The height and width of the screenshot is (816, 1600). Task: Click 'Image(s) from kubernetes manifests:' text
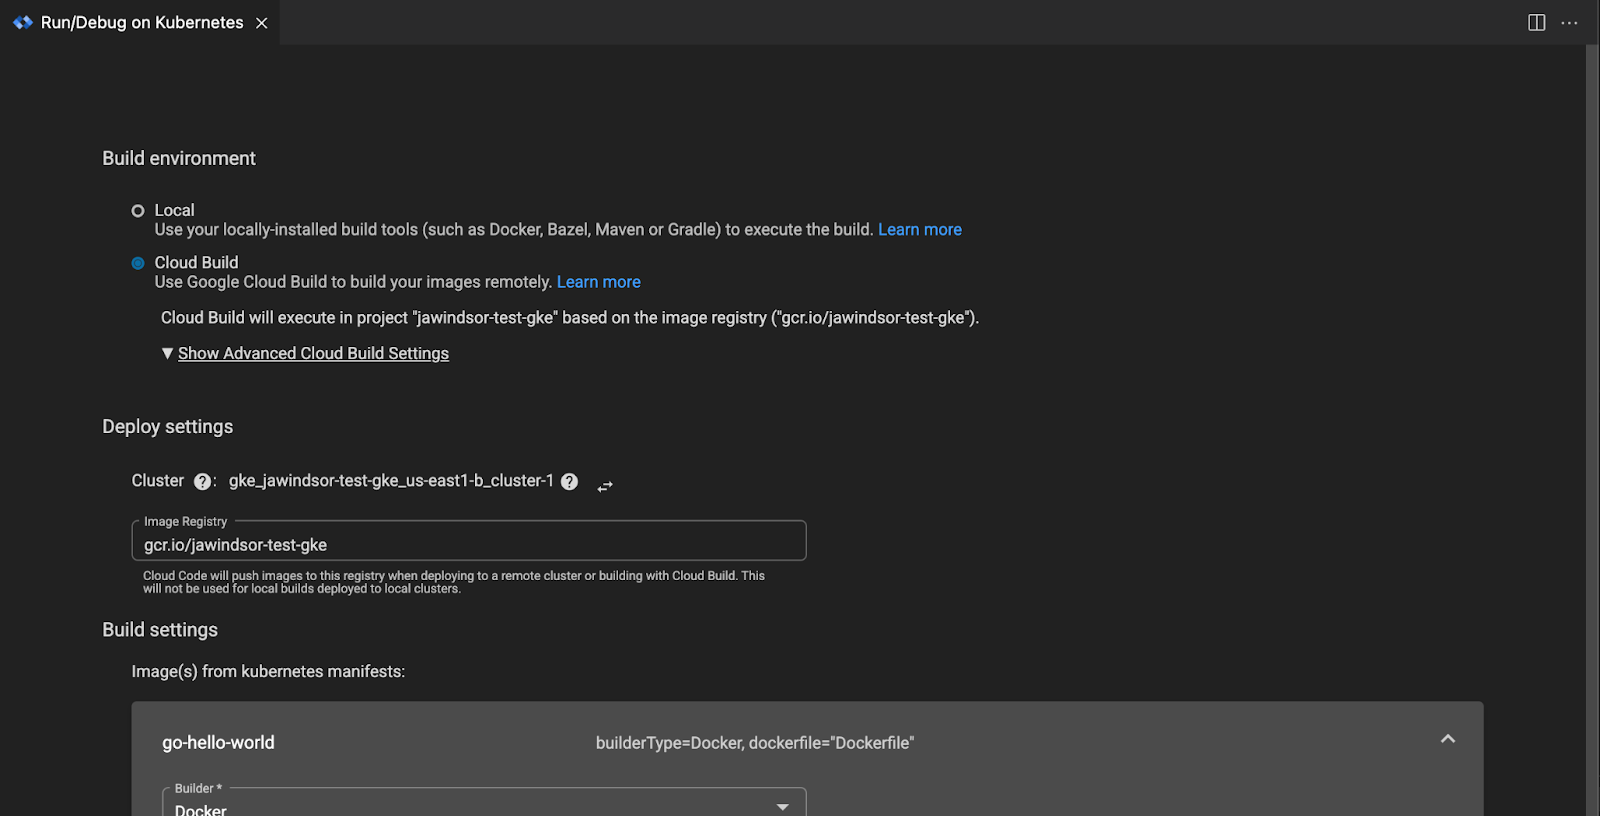268,672
